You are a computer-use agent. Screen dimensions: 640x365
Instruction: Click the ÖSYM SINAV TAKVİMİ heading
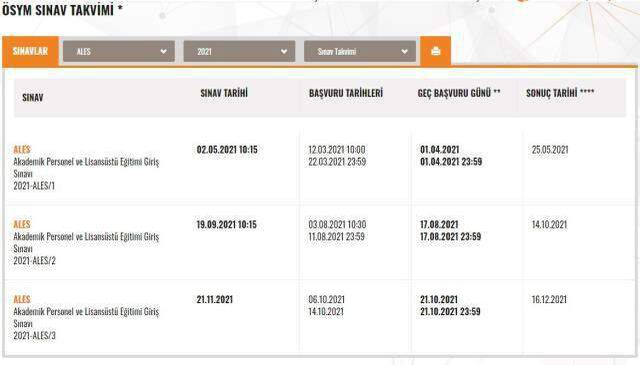coord(62,10)
